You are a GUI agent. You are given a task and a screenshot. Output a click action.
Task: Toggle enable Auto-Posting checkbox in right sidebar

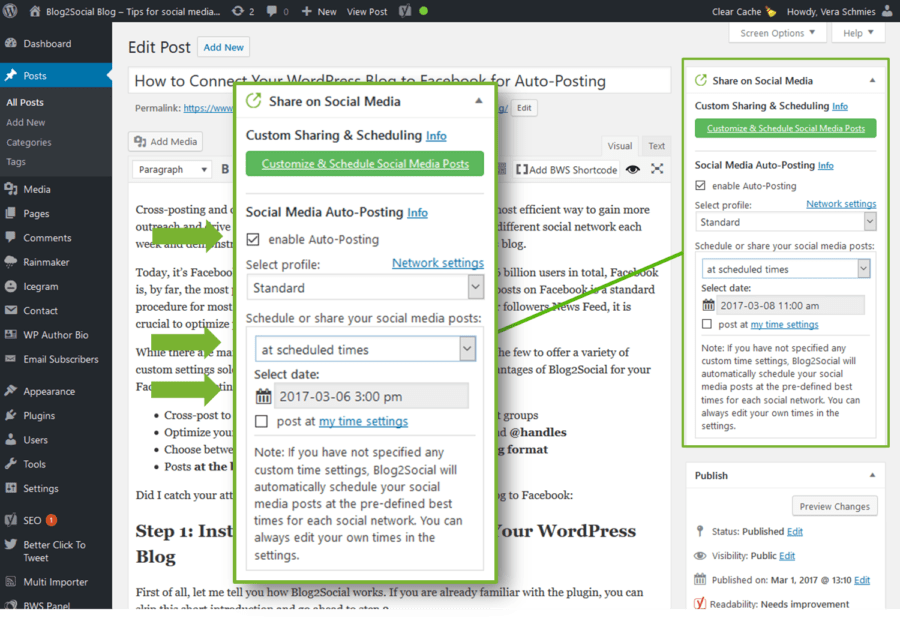point(700,185)
